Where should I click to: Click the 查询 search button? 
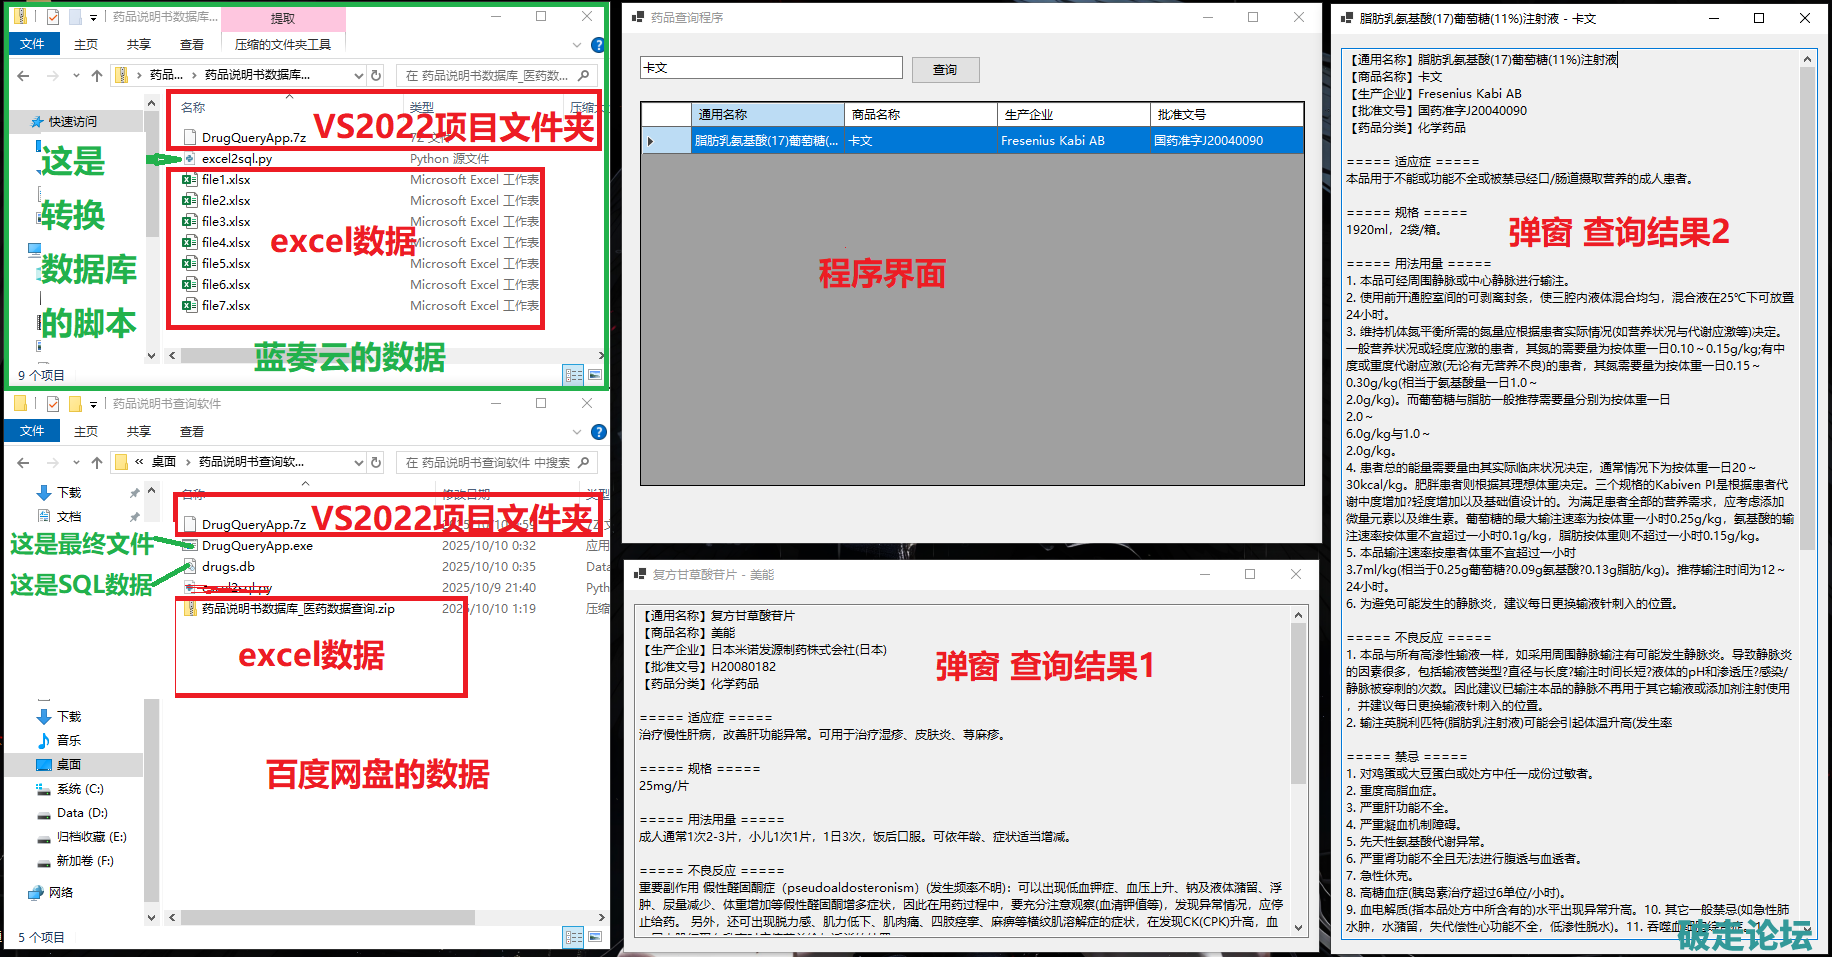[945, 69]
